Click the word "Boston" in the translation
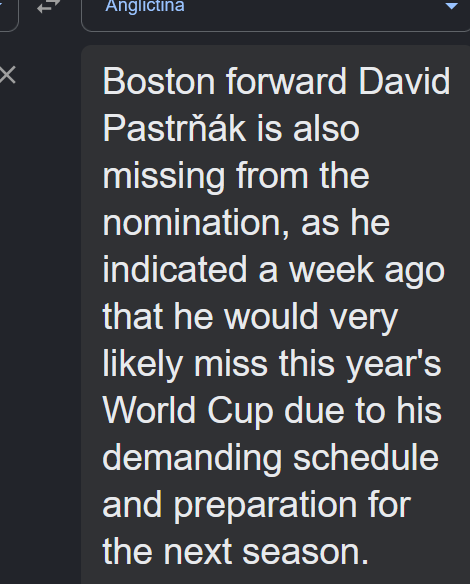Image resolution: width=470 pixels, height=584 pixels. 159,82
